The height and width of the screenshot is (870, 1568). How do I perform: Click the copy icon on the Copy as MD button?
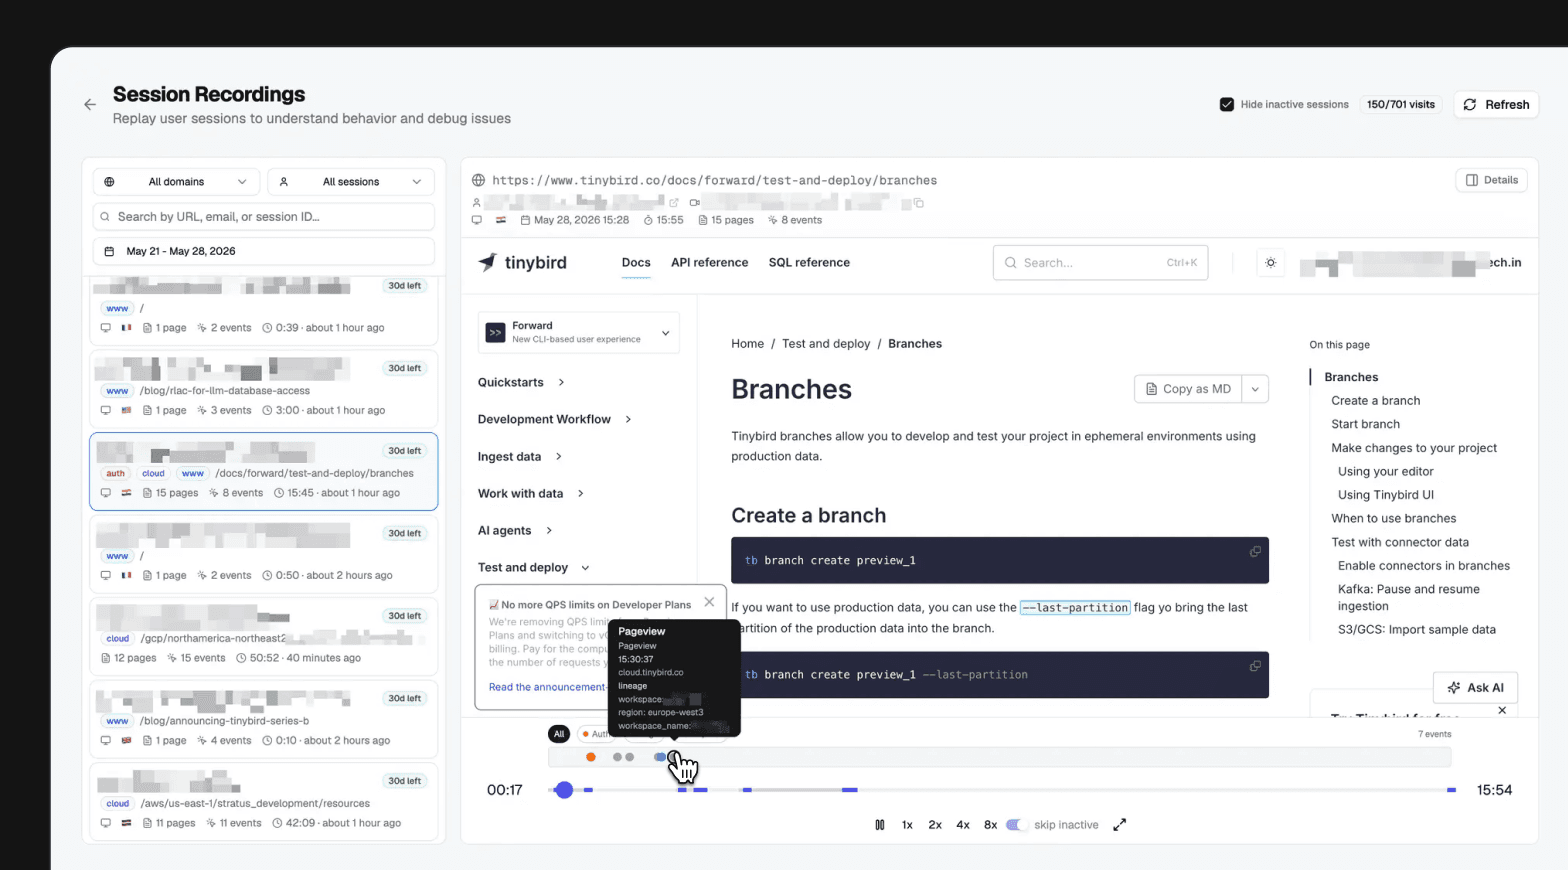[x=1152, y=389]
